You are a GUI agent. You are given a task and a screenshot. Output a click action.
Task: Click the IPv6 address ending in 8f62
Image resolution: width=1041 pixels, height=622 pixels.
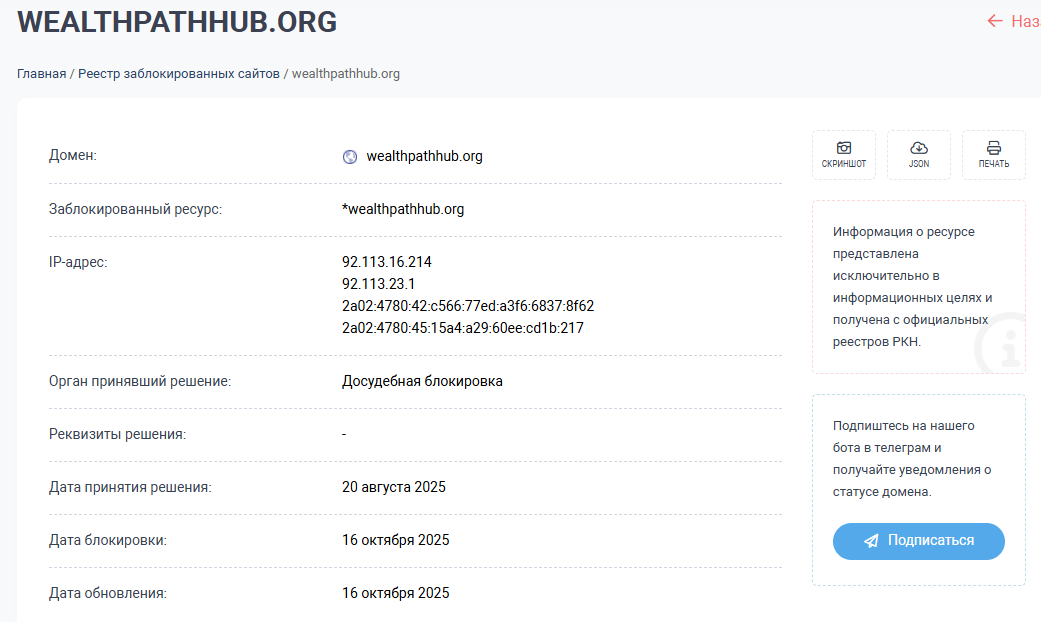coord(468,306)
